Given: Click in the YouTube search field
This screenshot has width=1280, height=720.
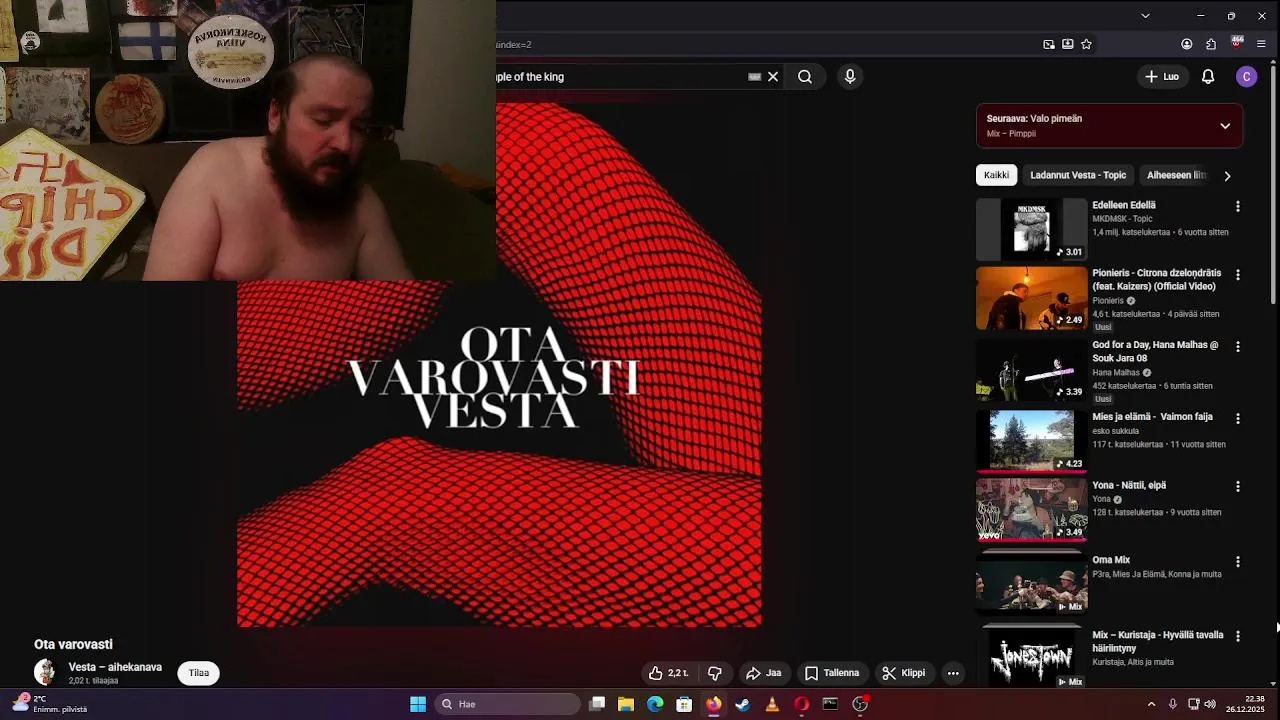Looking at the screenshot, I should coord(620,77).
